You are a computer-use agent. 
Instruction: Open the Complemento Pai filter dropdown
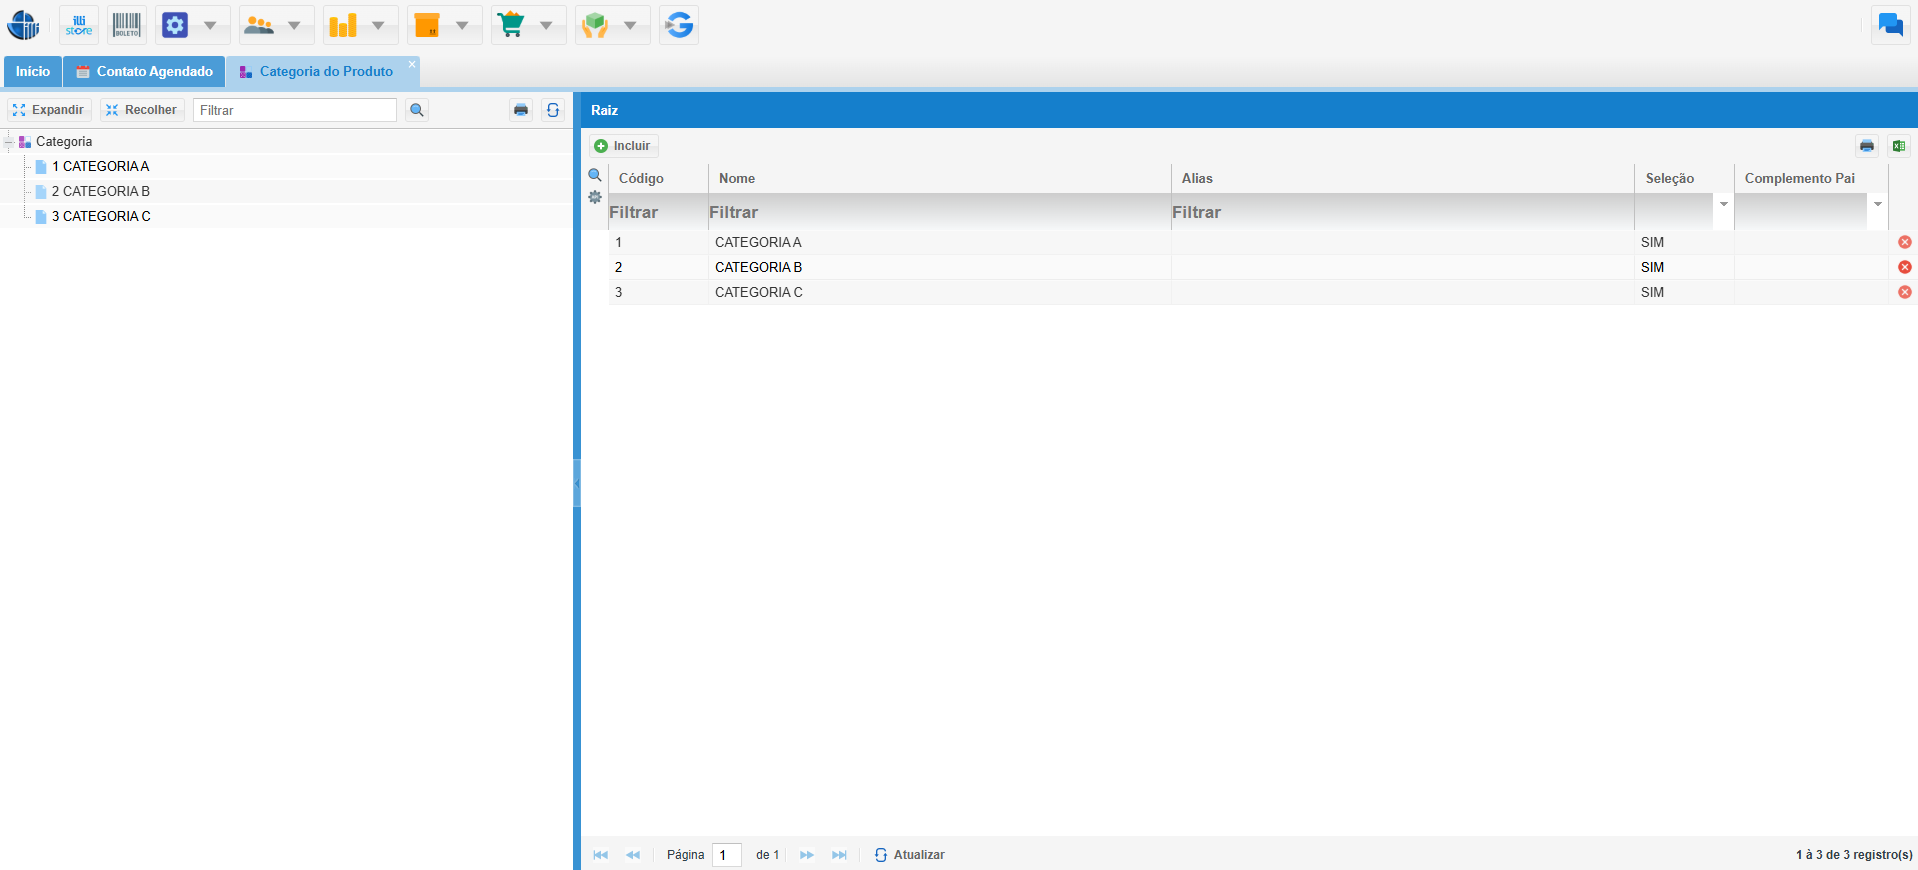point(1877,204)
